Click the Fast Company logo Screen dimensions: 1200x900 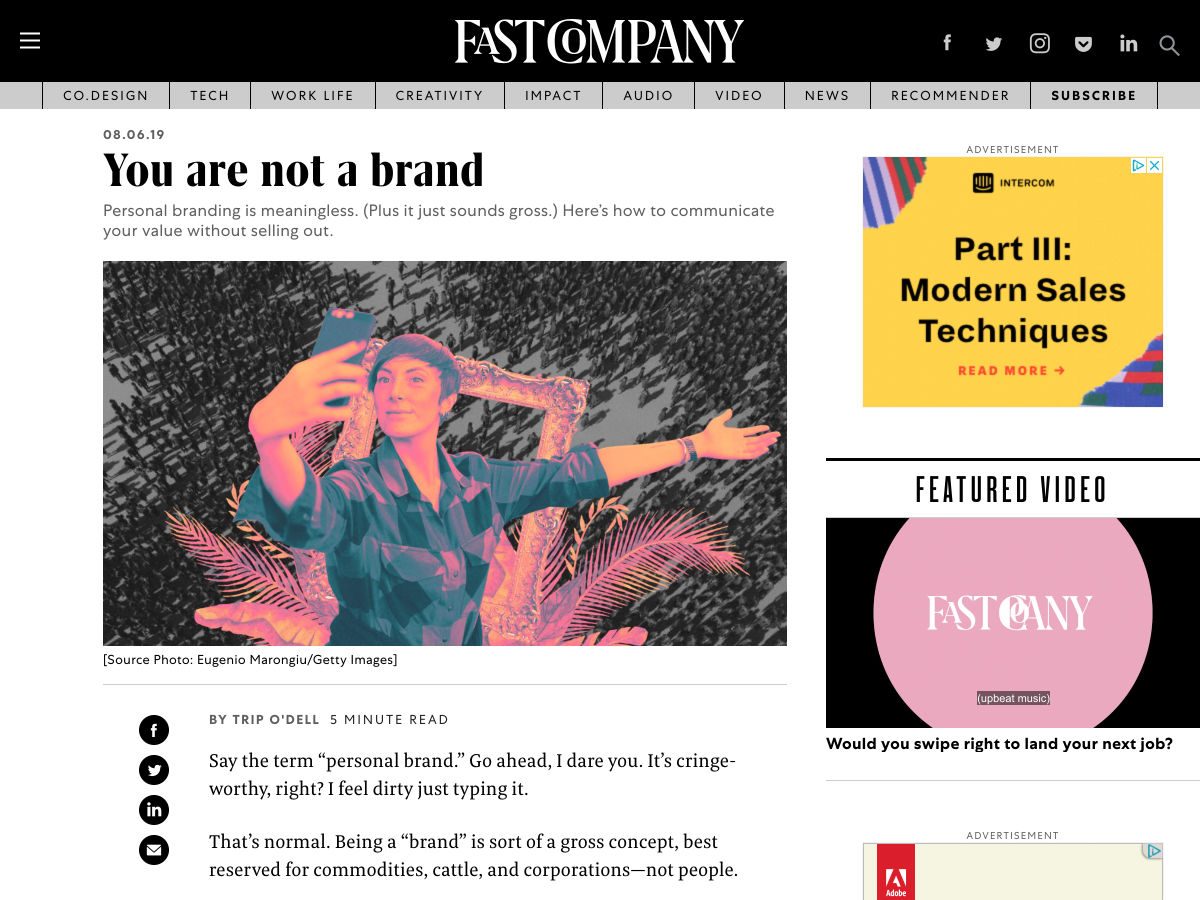[599, 41]
